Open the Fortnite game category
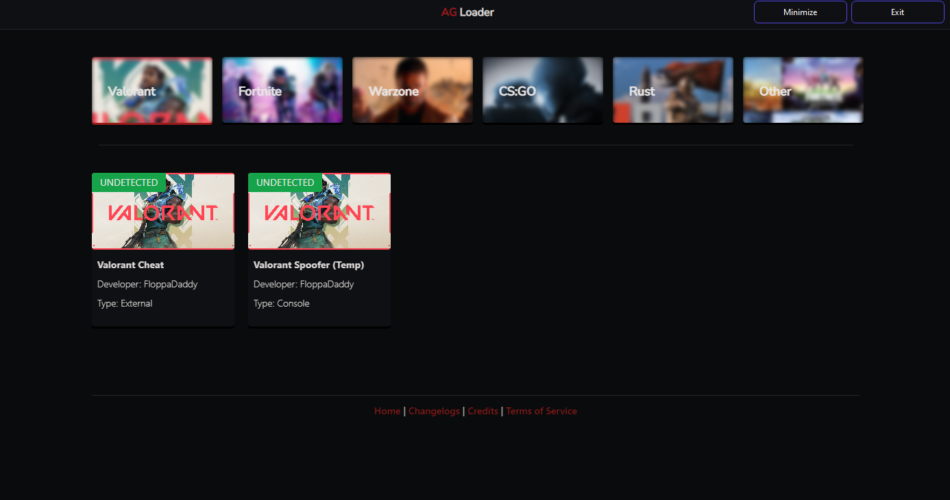 point(282,90)
